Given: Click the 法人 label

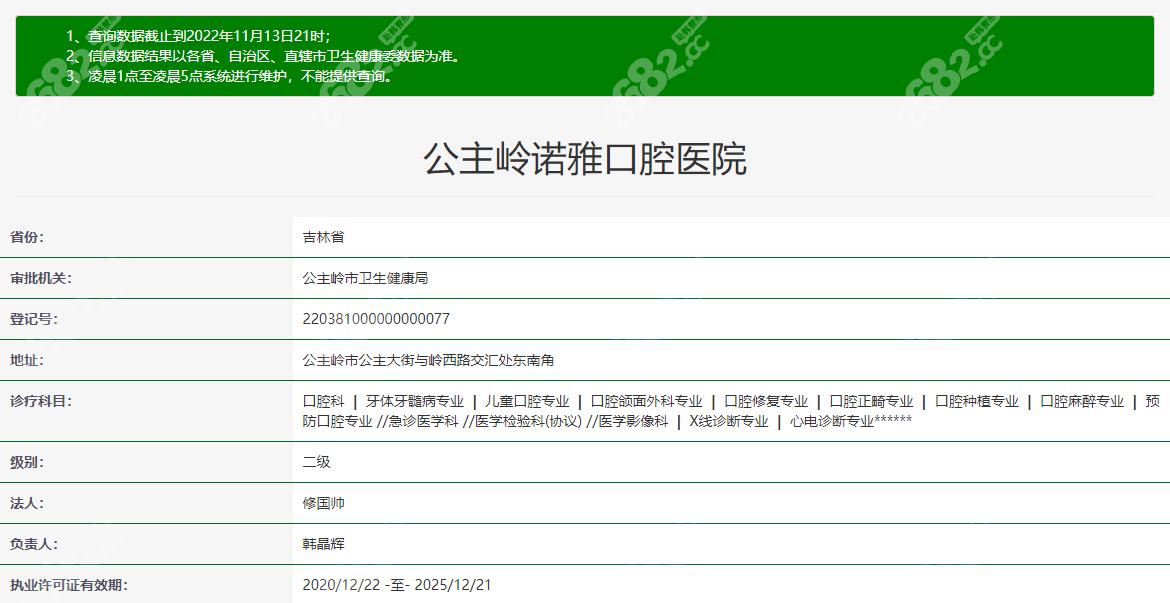Looking at the screenshot, I should point(27,504).
